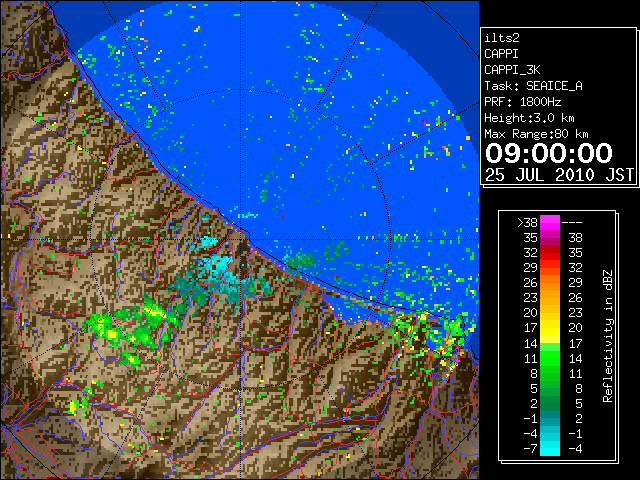Viewport: 640px width, 480px height.
Task: Select the Height:3.0 km value
Action: (529, 118)
